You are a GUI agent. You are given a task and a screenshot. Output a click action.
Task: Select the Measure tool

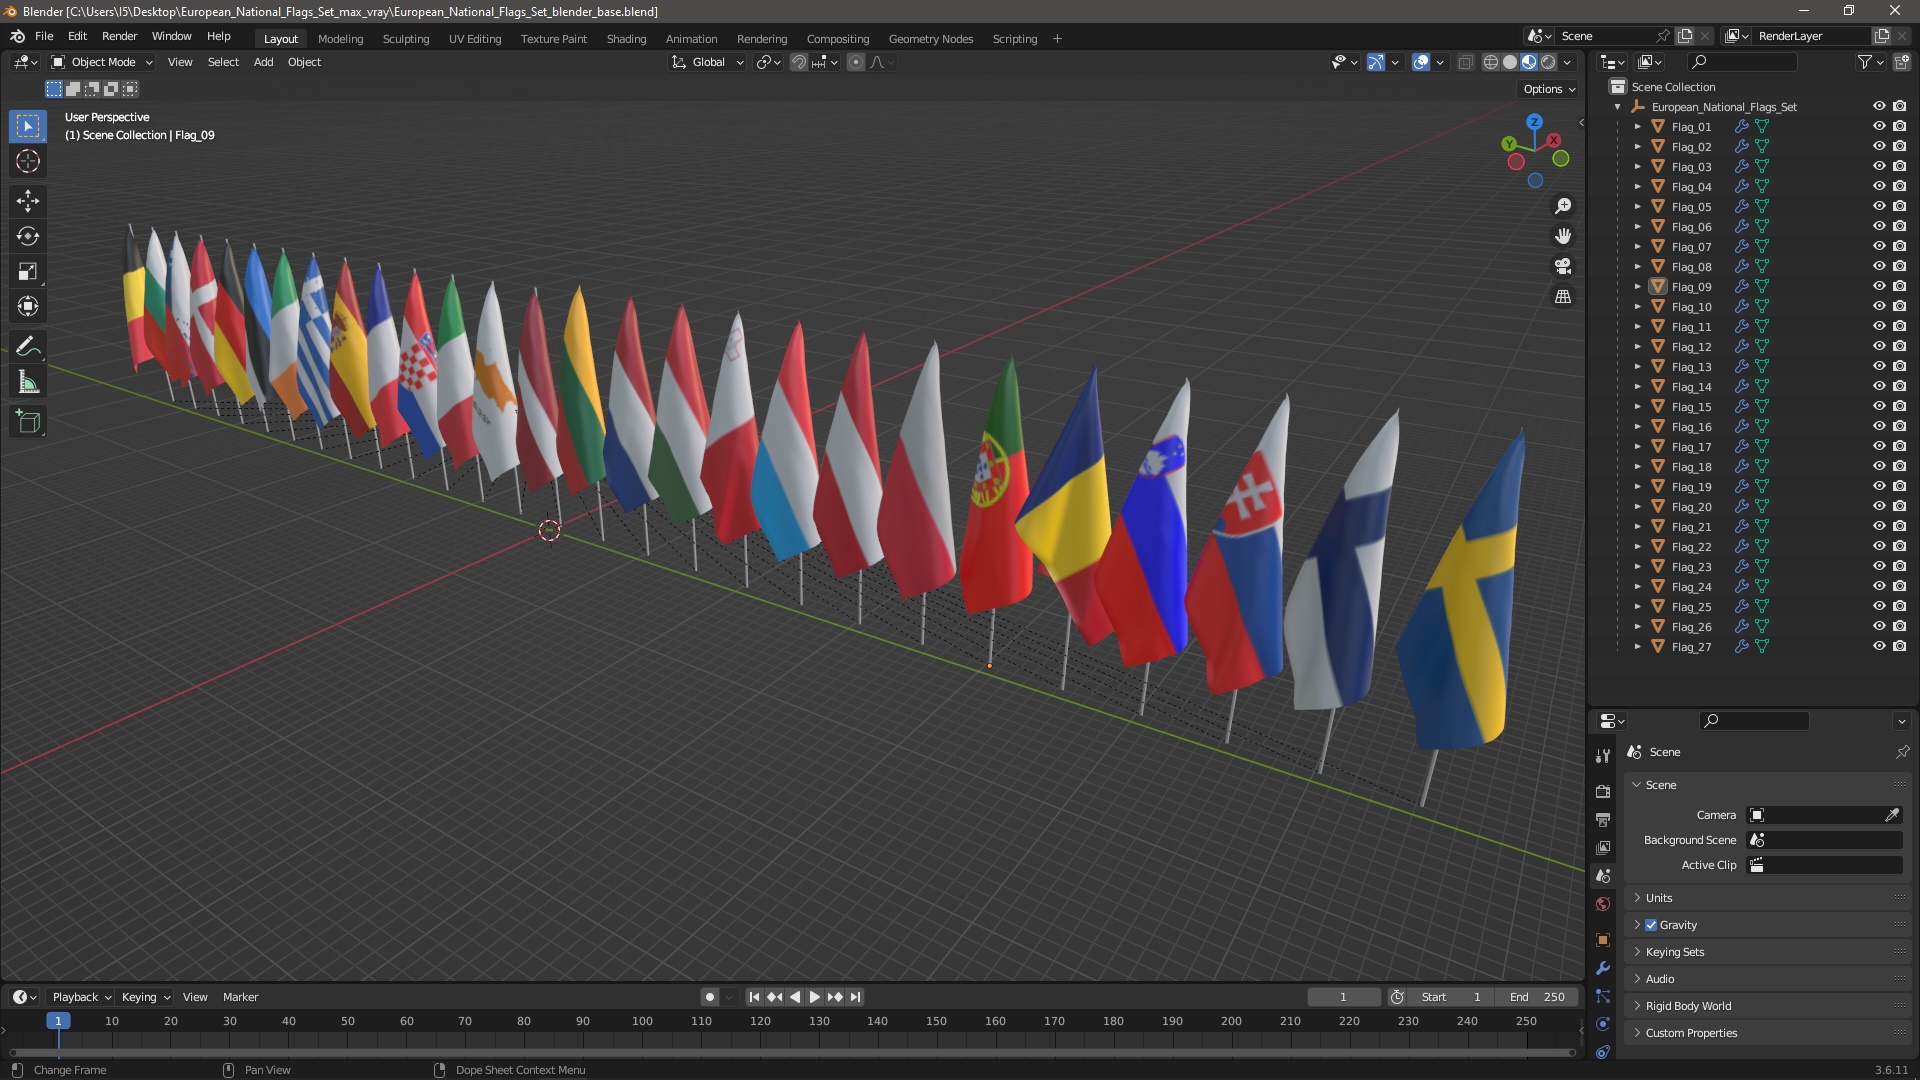point(28,382)
